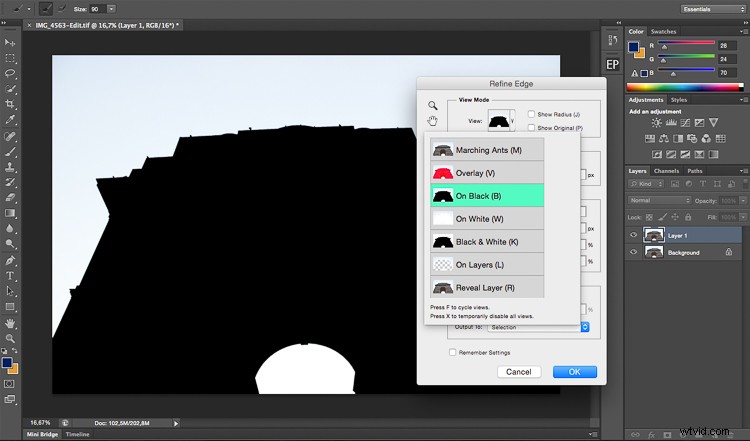
Task: Select the Clone Stamp tool
Action: pyautogui.click(x=10, y=167)
